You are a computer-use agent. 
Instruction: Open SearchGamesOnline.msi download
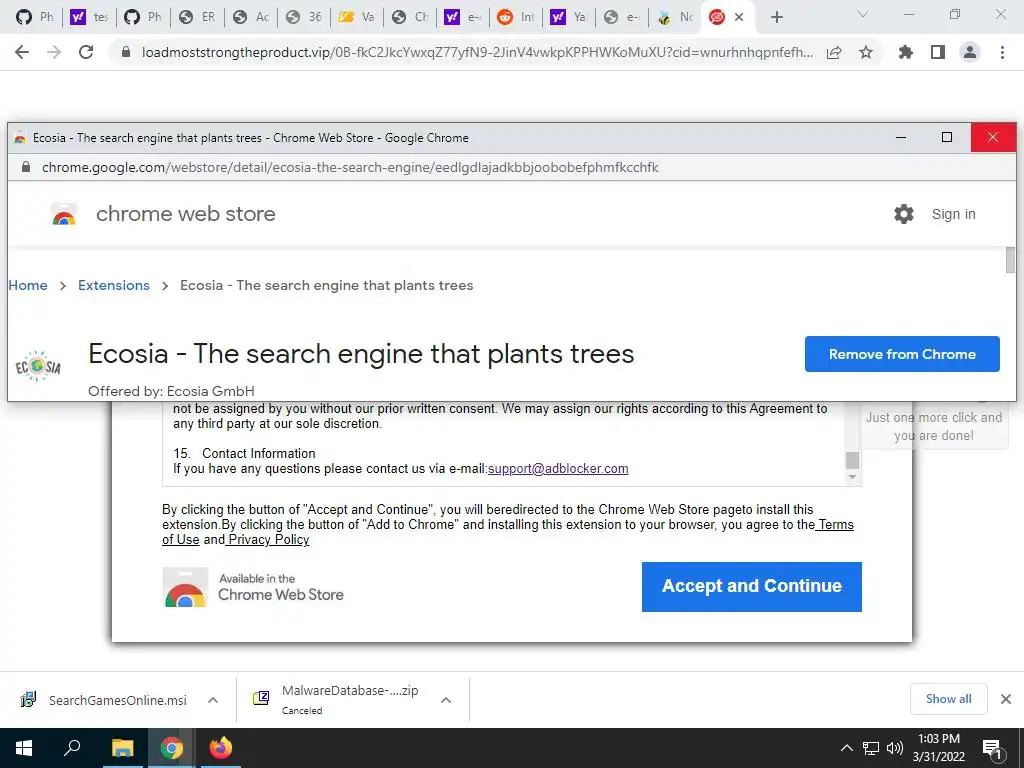(104, 700)
